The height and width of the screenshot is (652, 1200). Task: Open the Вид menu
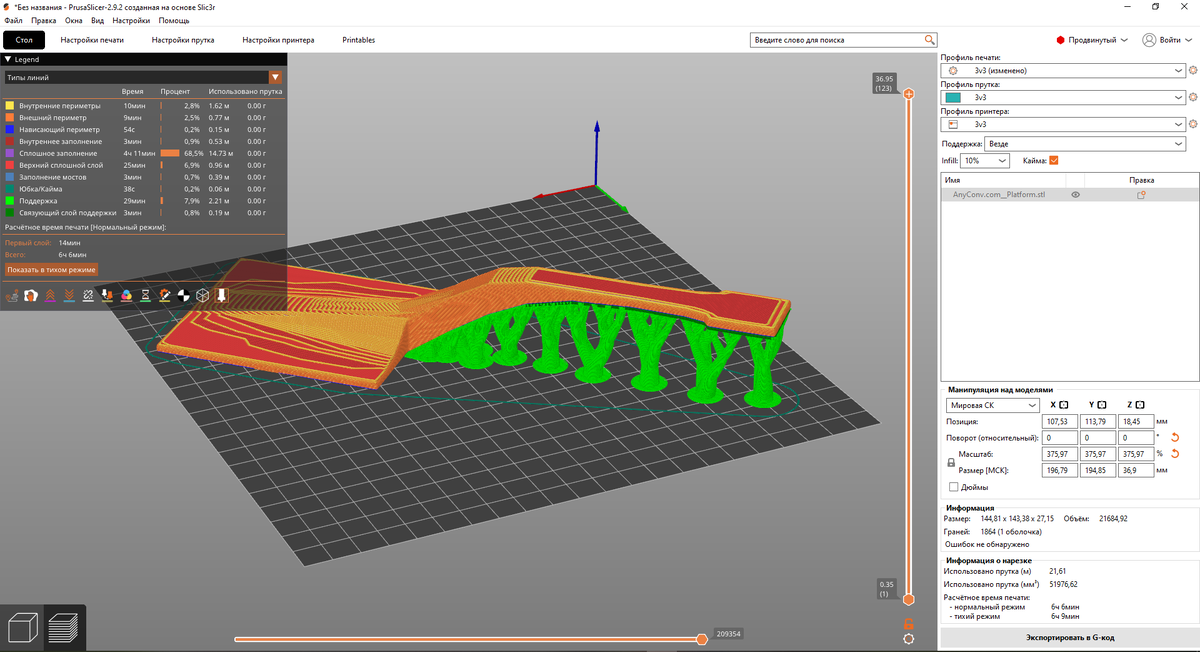coord(97,20)
